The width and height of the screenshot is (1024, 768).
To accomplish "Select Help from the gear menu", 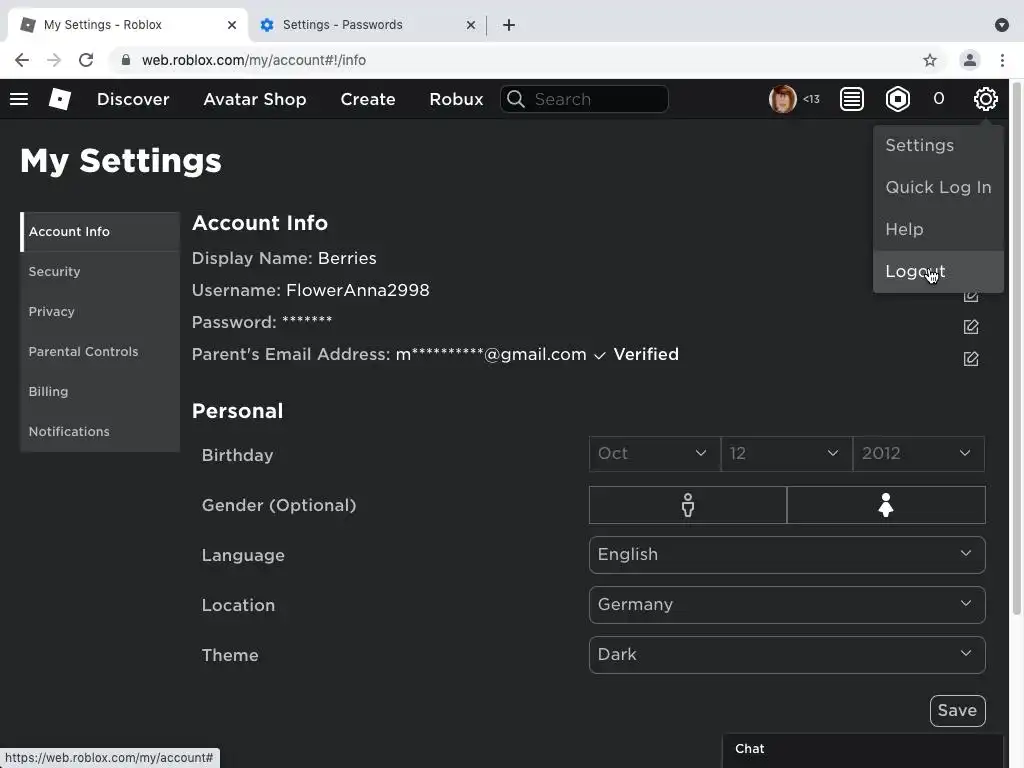I will click(938, 229).
